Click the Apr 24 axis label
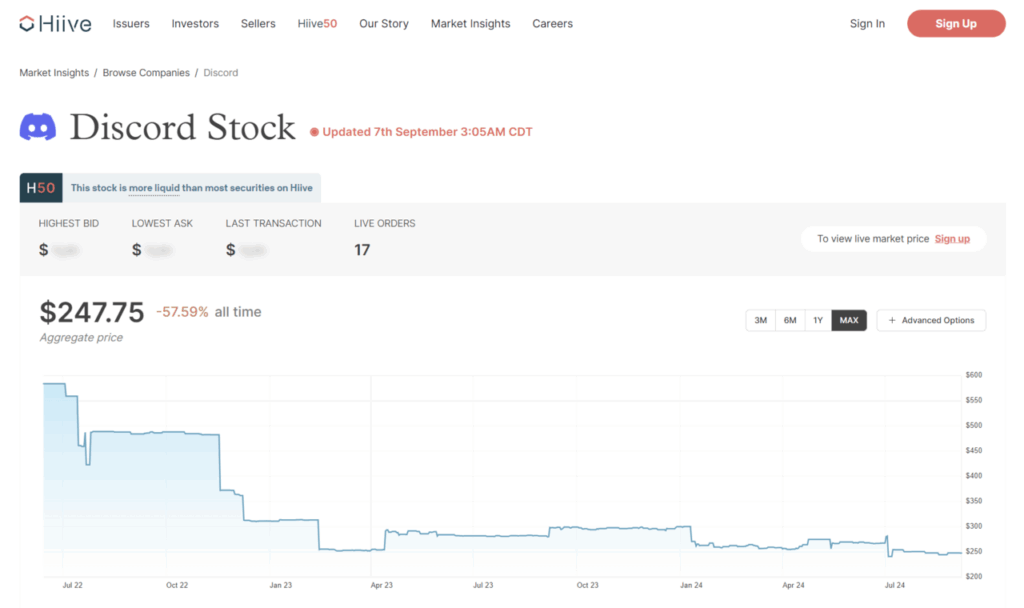The width and height of the screenshot is (1024, 608). pos(793,585)
